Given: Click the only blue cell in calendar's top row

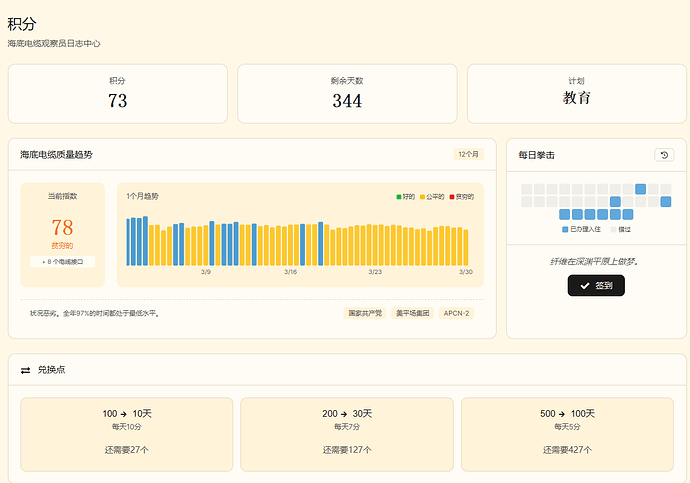Looking at the screenshot, I should (x=641, y=189).
